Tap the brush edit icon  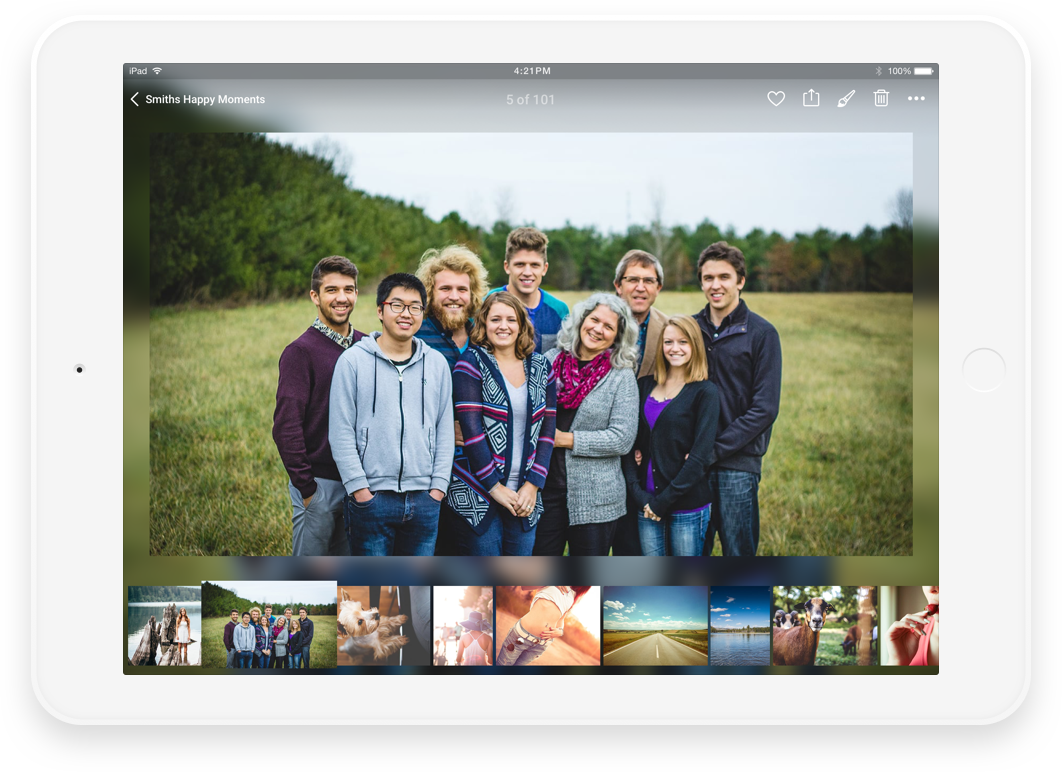tap(846, 99)
